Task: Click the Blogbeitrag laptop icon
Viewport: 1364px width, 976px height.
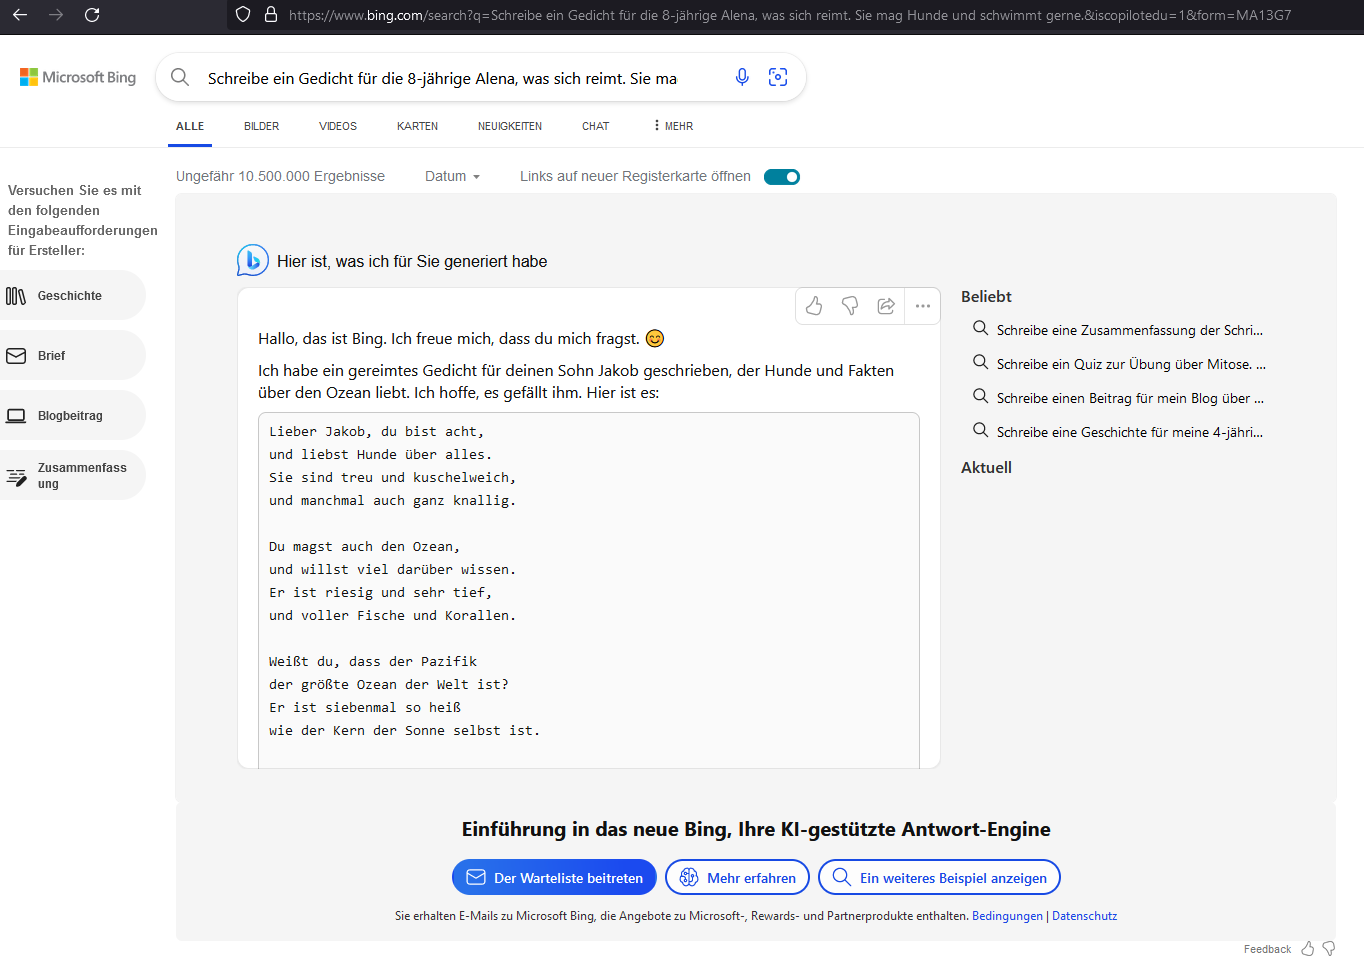Action: 16,416
